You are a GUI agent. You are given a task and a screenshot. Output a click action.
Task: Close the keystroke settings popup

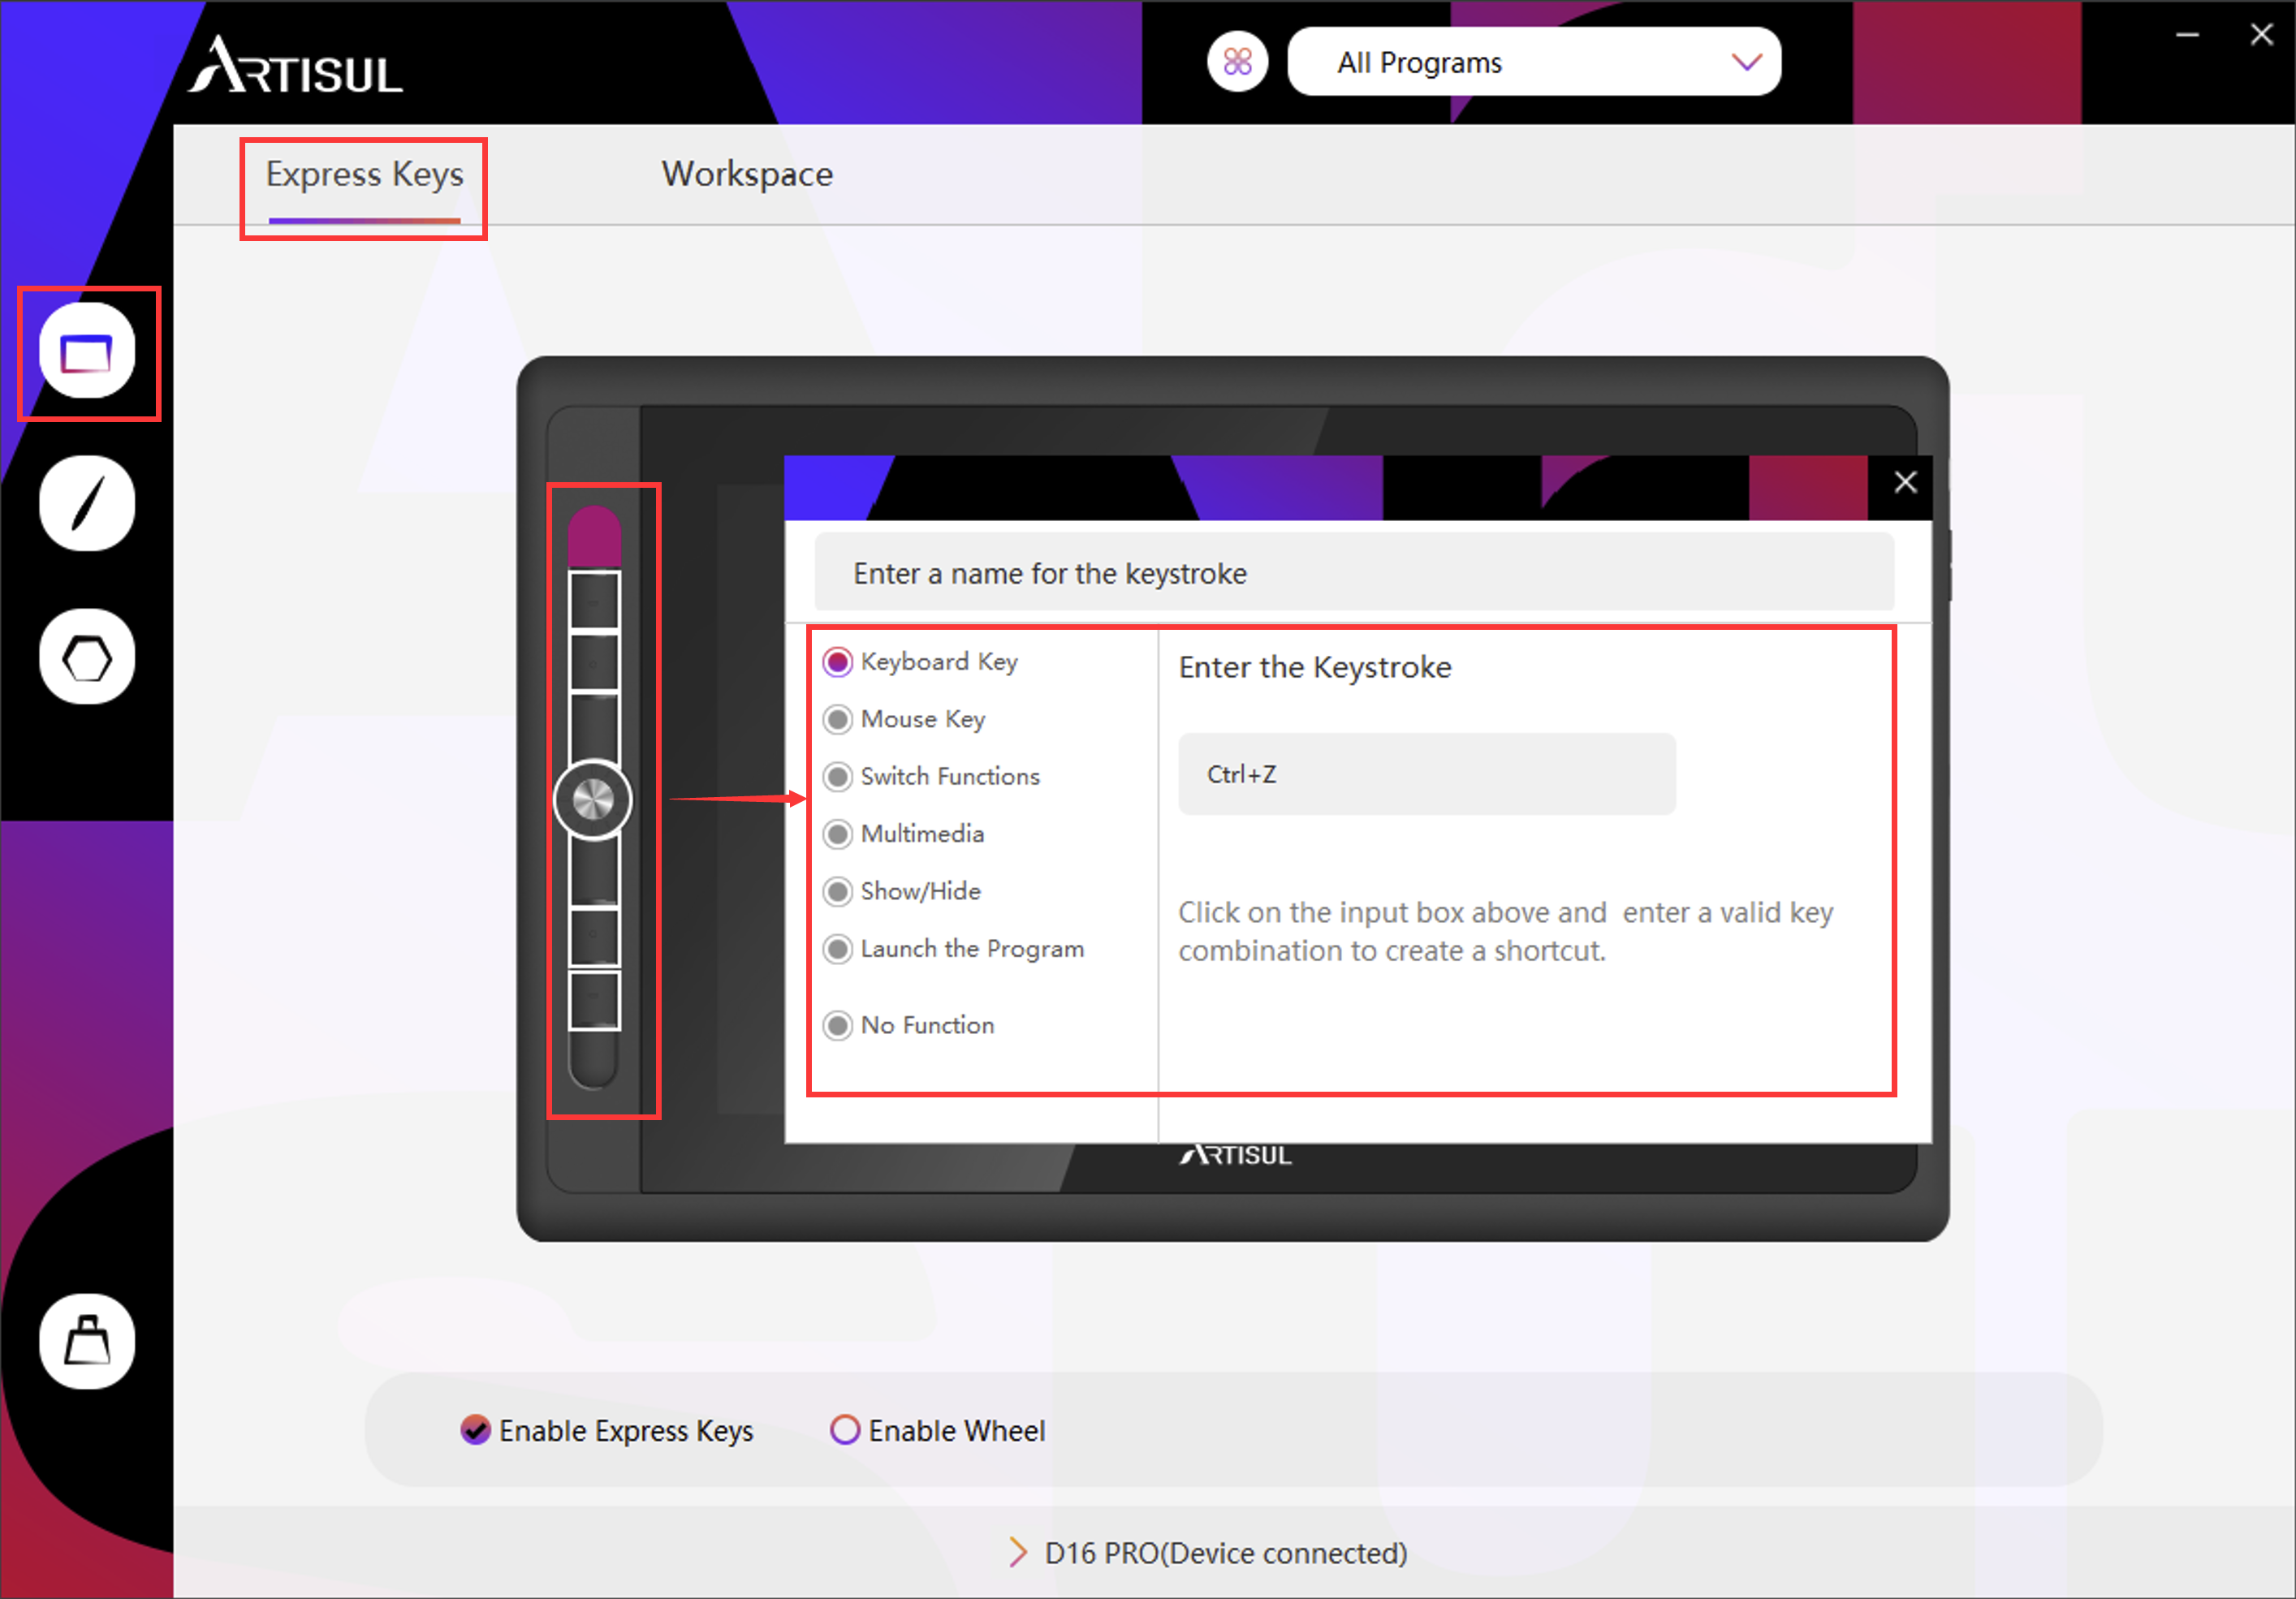1905,483
